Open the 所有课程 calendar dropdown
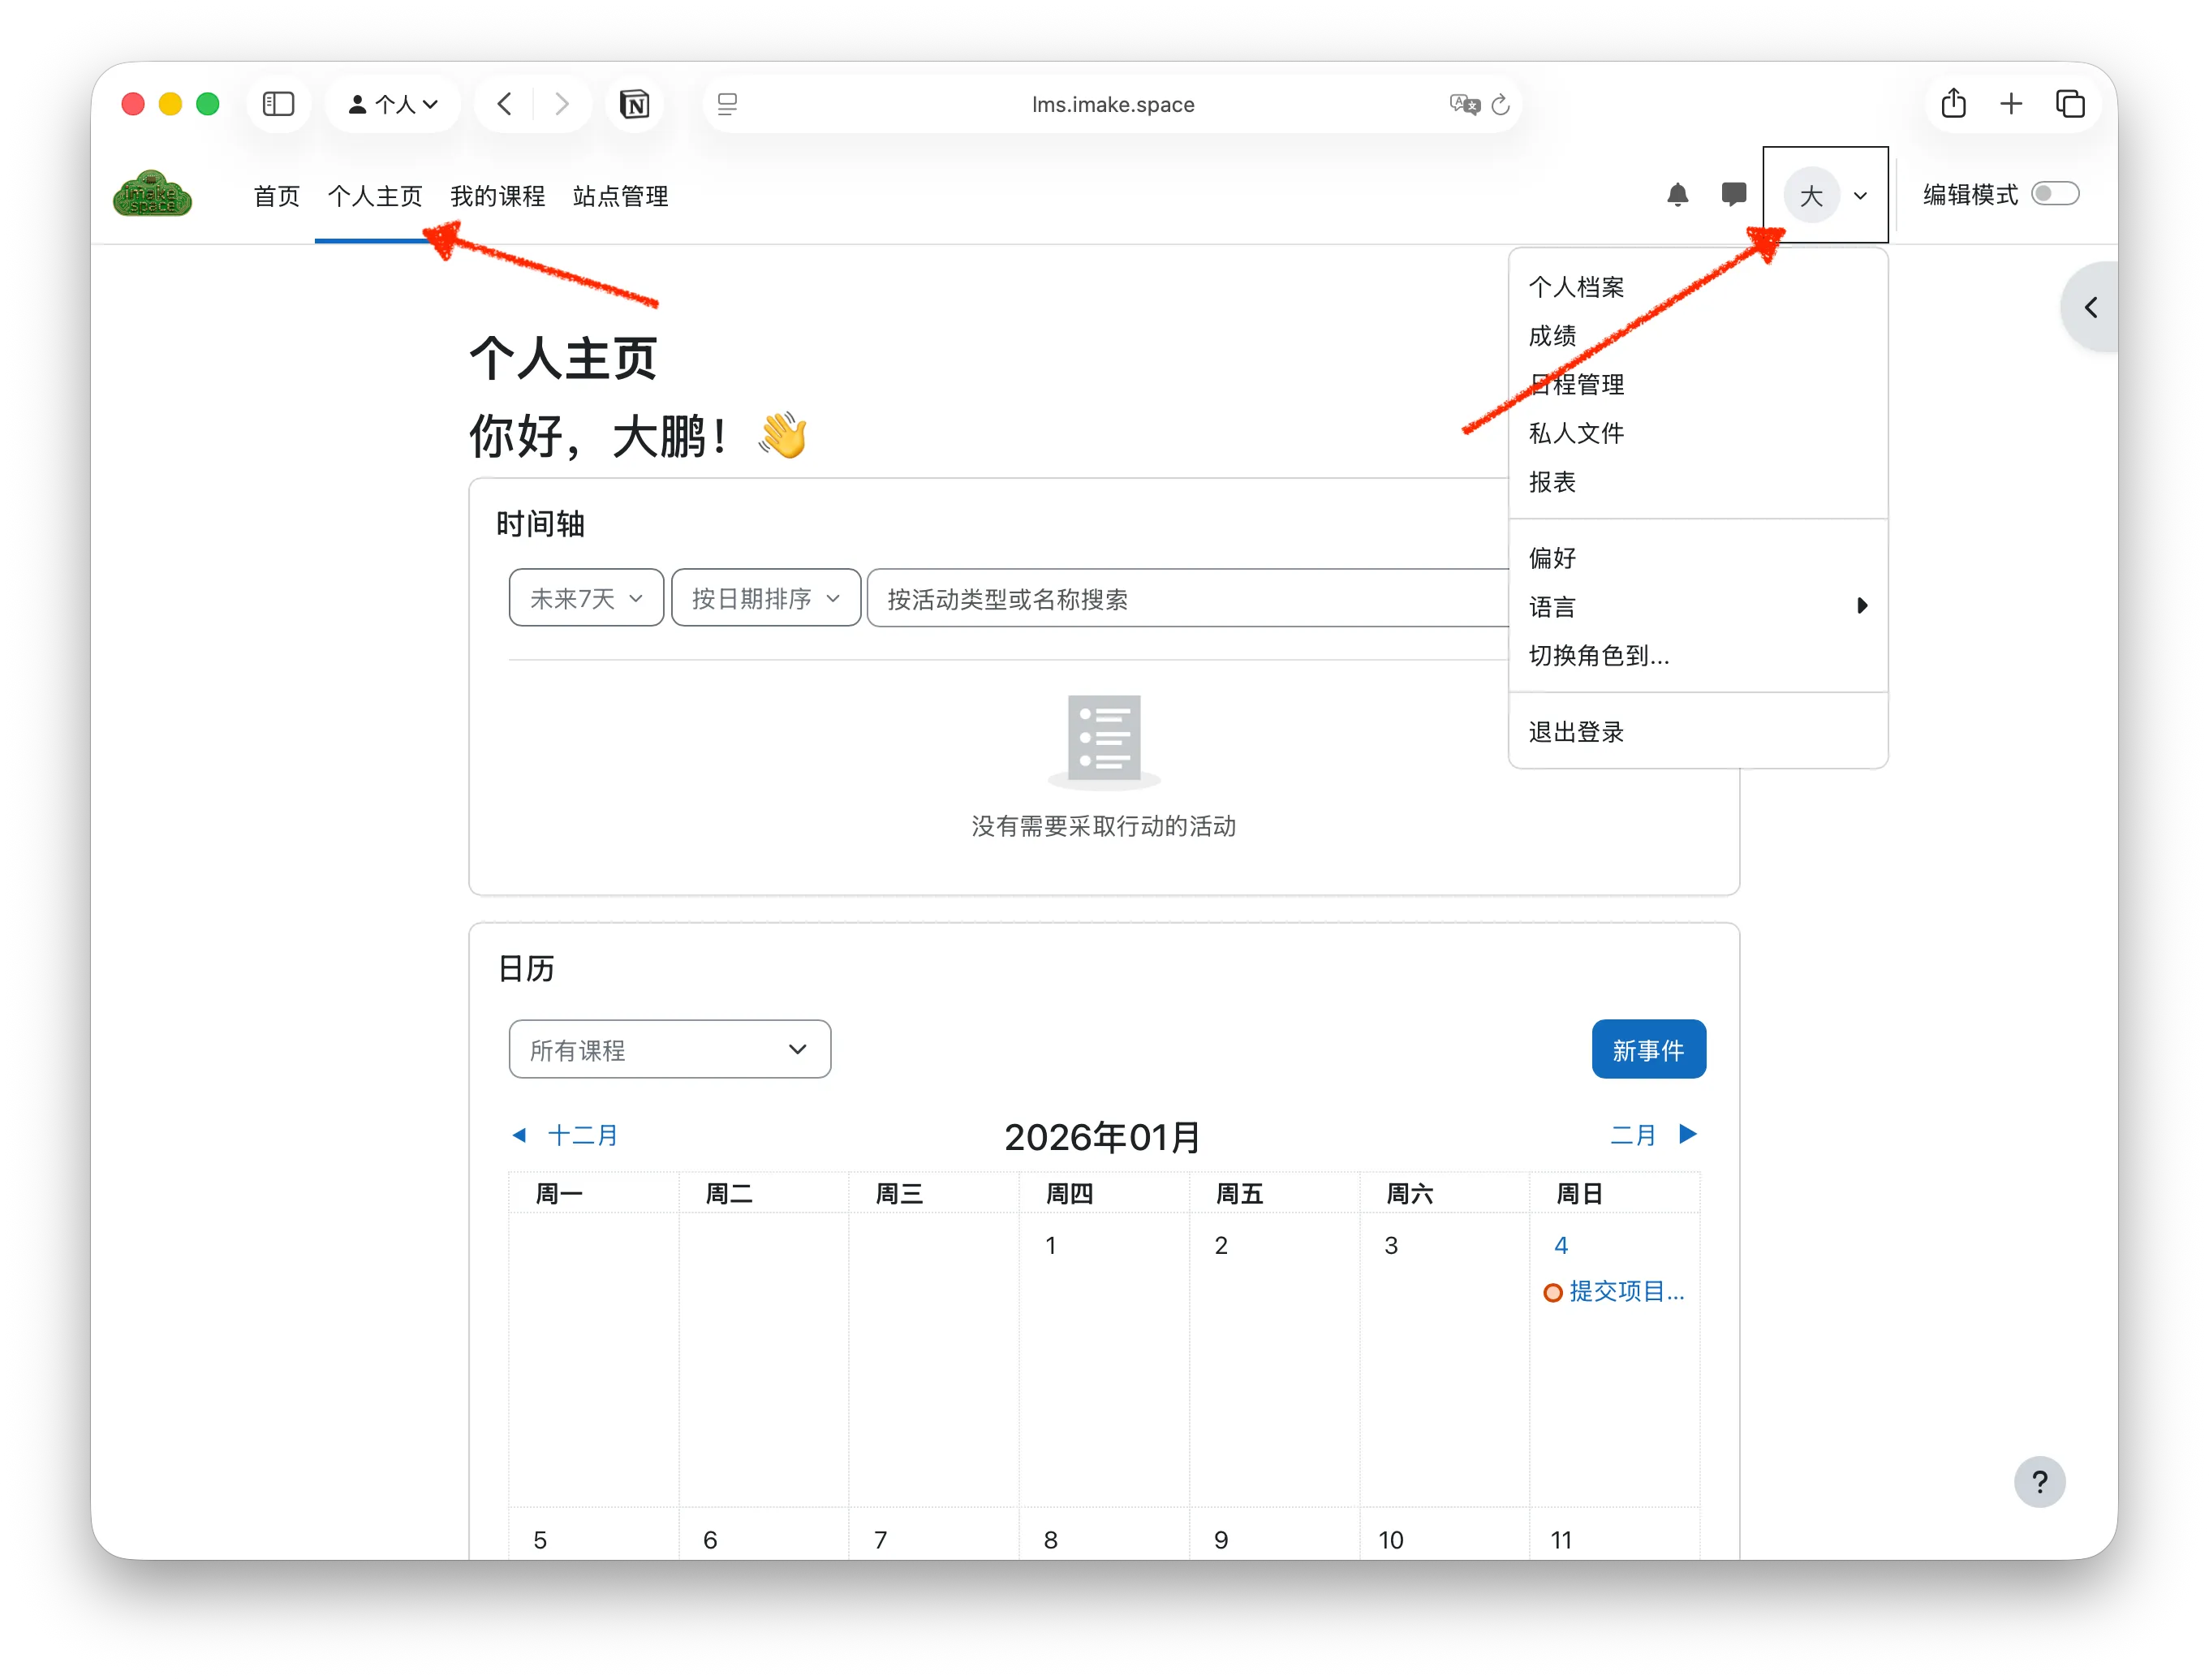Image resolution: width=2209 pixels, height=1680 pixels. [669, 1049]
